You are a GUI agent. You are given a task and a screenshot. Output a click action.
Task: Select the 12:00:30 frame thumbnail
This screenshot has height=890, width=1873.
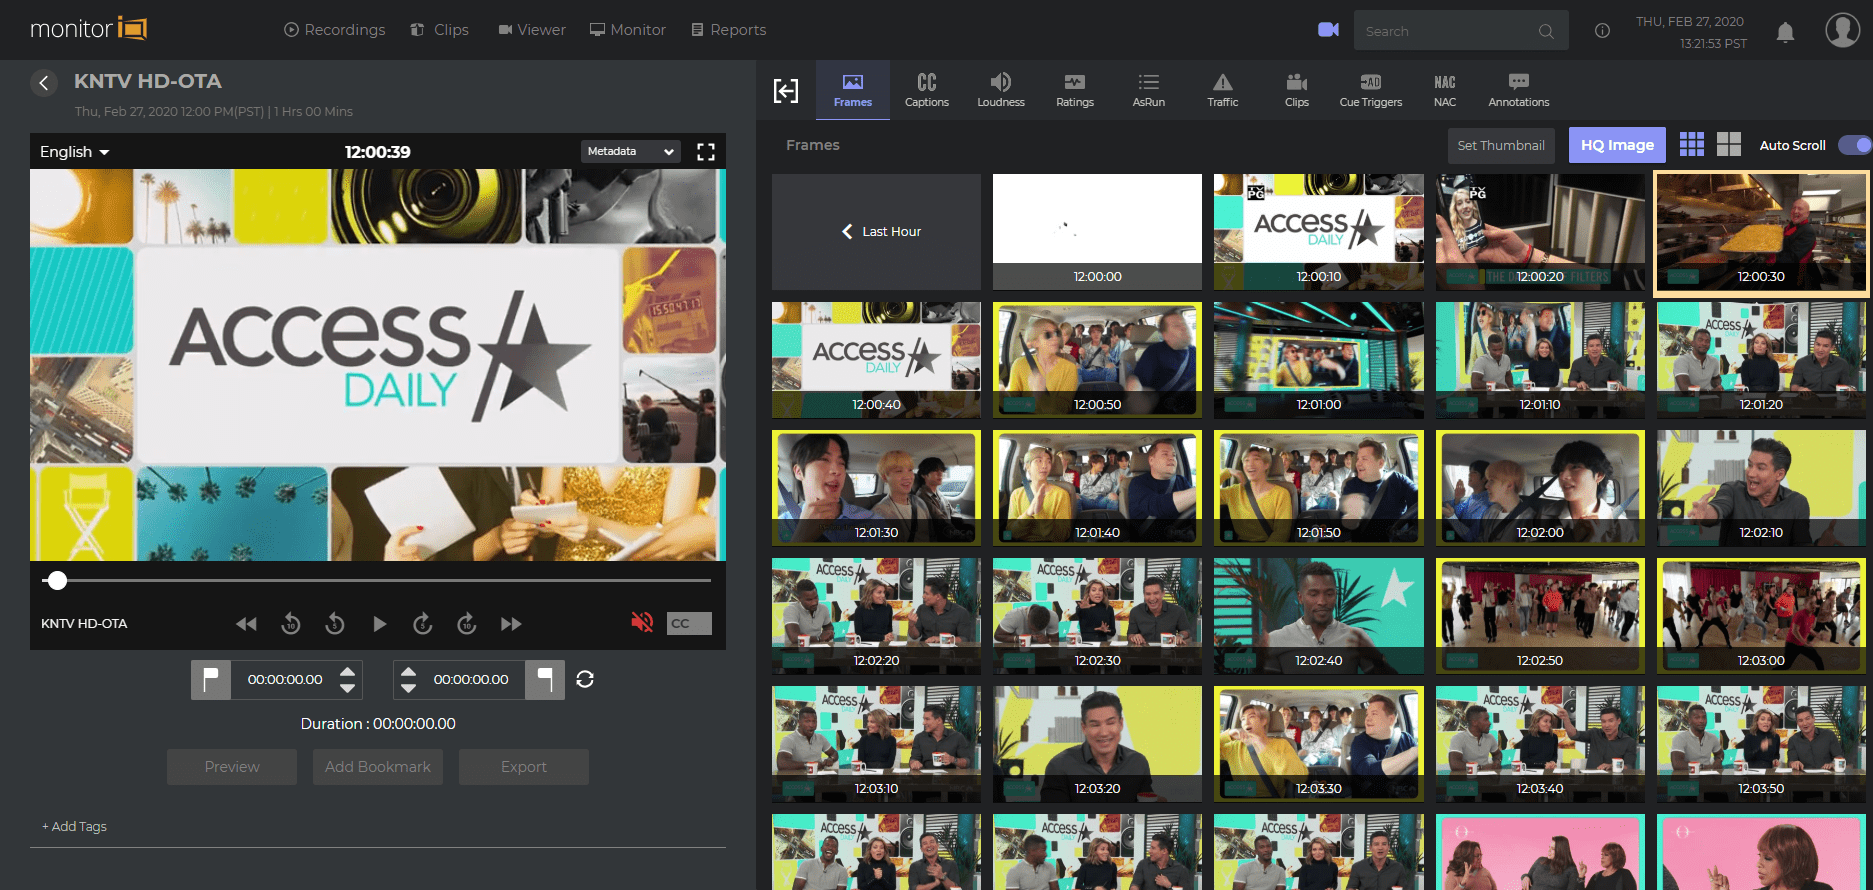pos(1761,233)
